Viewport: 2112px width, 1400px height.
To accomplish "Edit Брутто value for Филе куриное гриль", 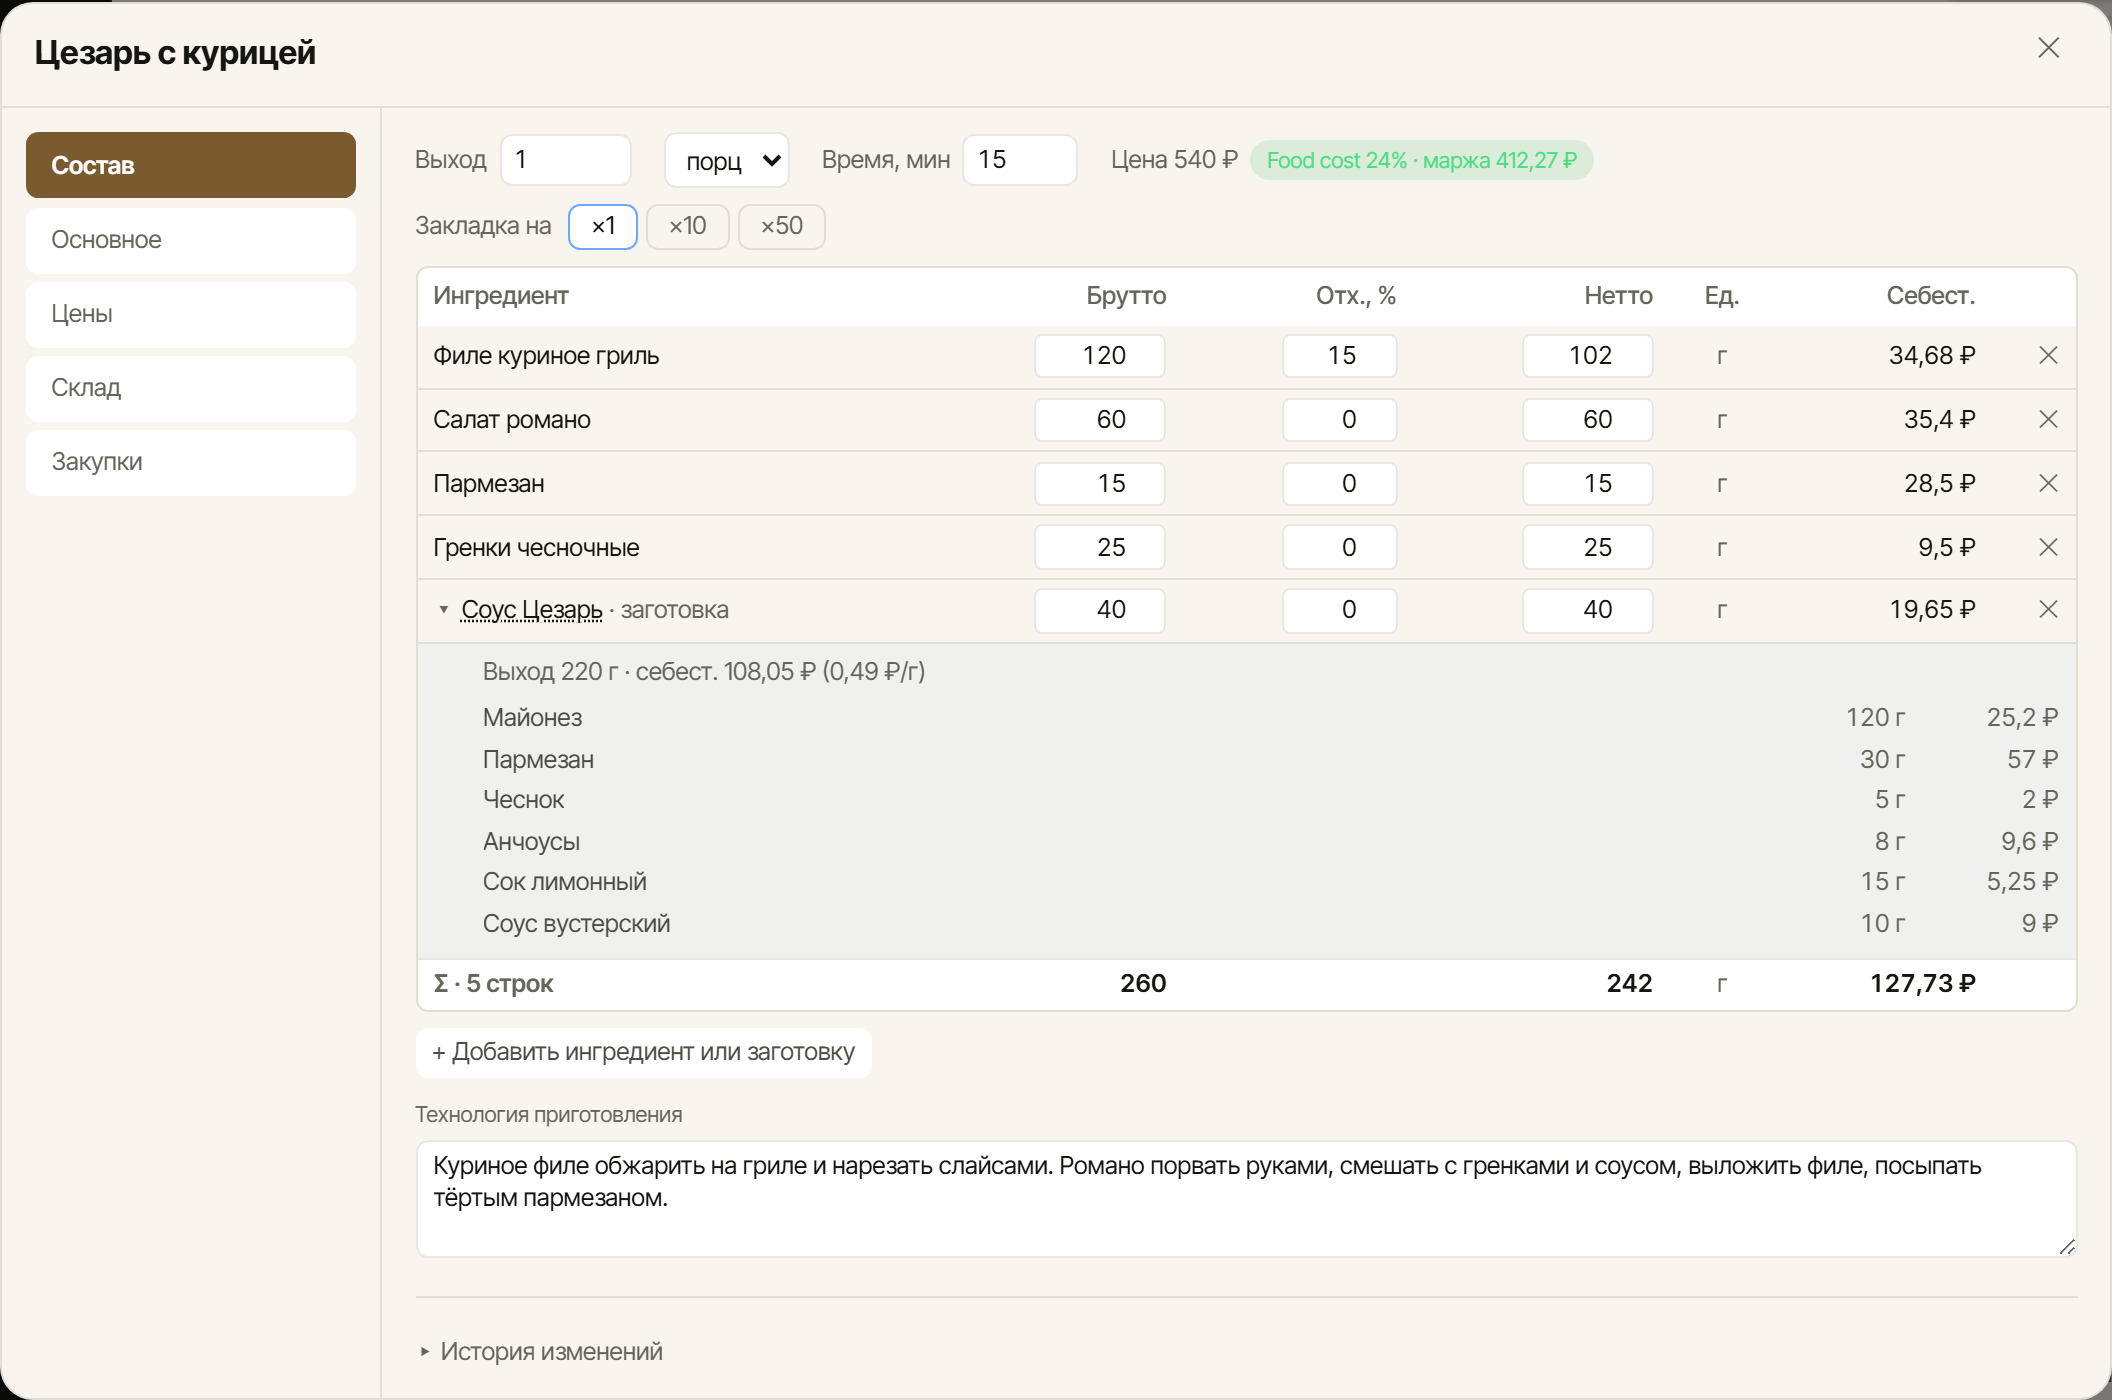I will point(1100,356).
